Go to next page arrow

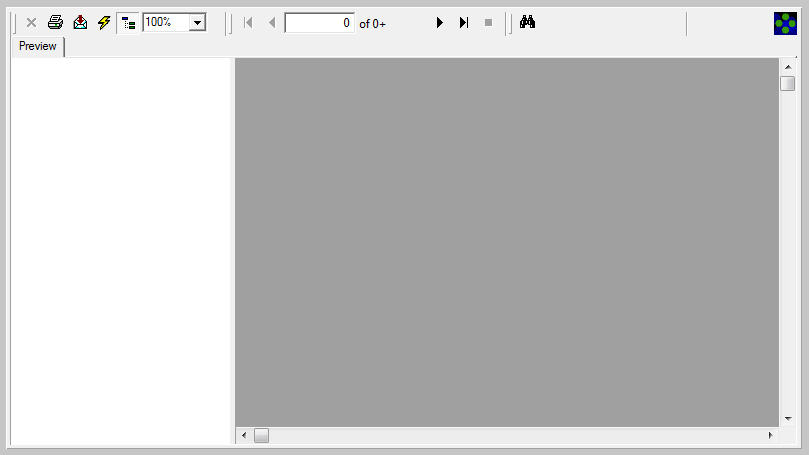tap(440, 23)
